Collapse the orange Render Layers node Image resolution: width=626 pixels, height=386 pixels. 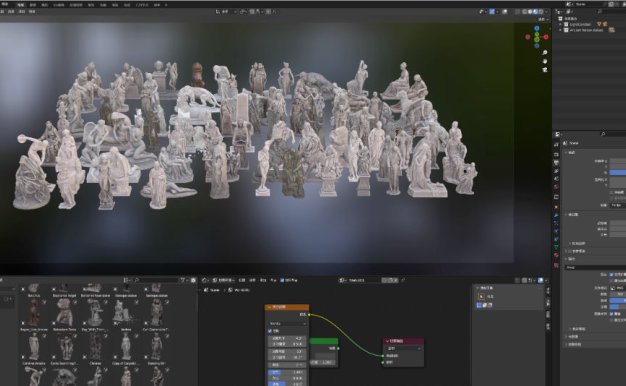coord(269,307)
